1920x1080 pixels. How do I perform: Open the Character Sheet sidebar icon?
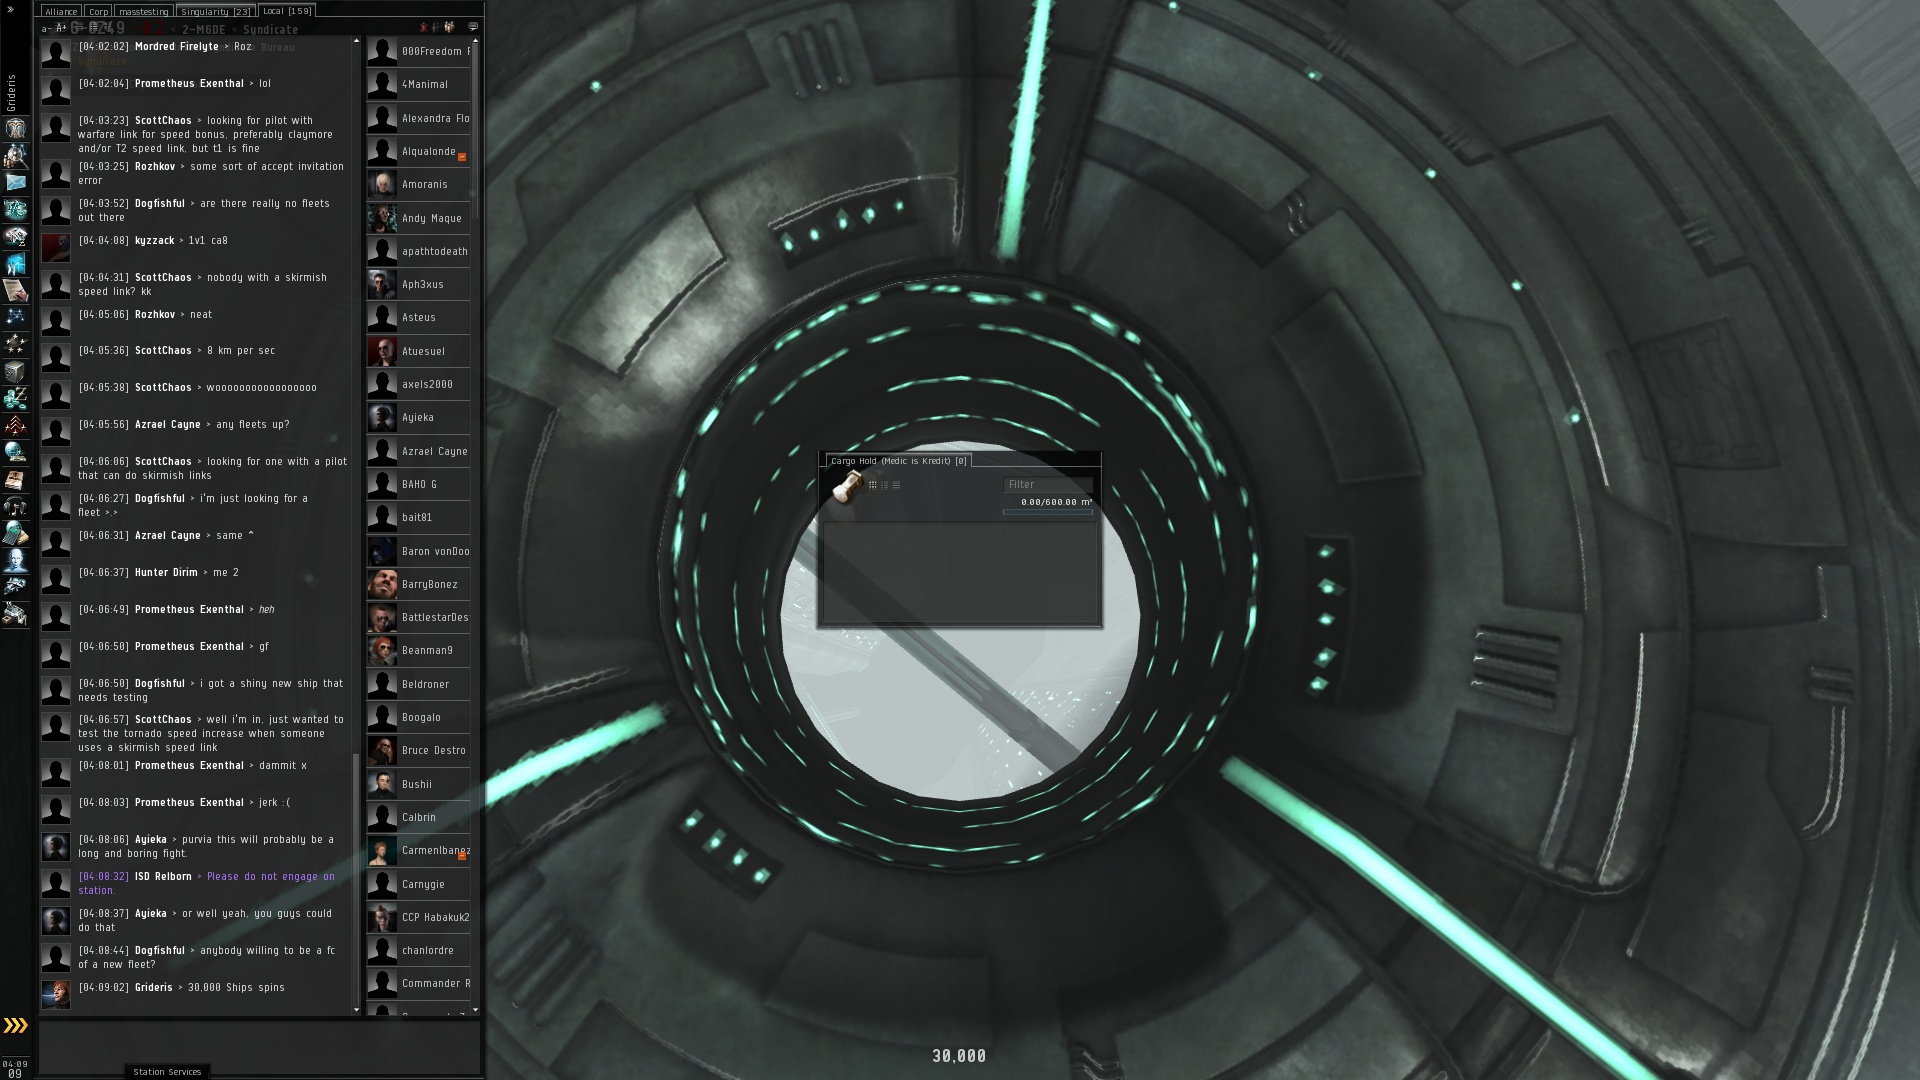pyautogui.click(x=15, y=128)
